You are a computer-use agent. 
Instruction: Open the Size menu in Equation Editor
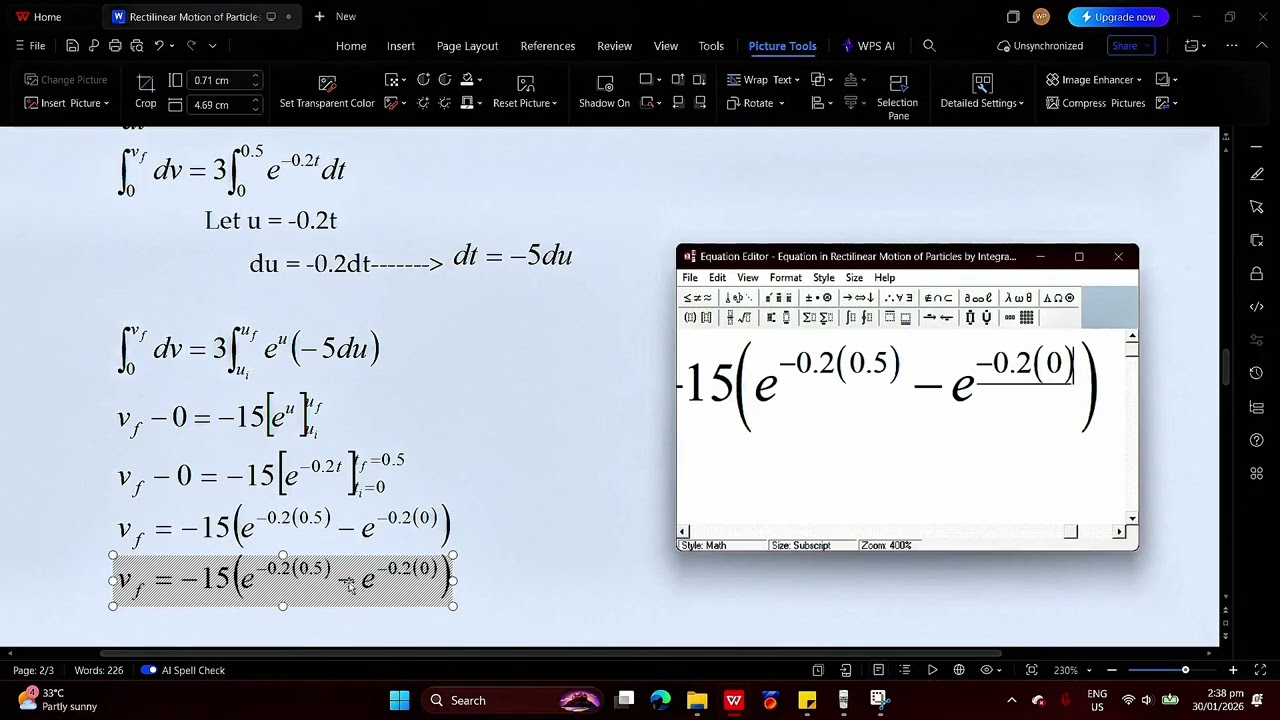(x=854, y=277)
